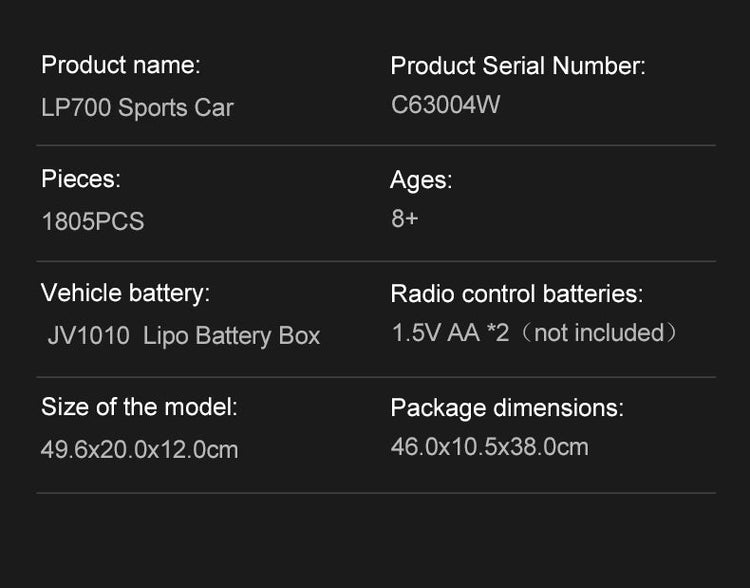Select the 49.6x20.0x12.0cm model size

(139, 449)
